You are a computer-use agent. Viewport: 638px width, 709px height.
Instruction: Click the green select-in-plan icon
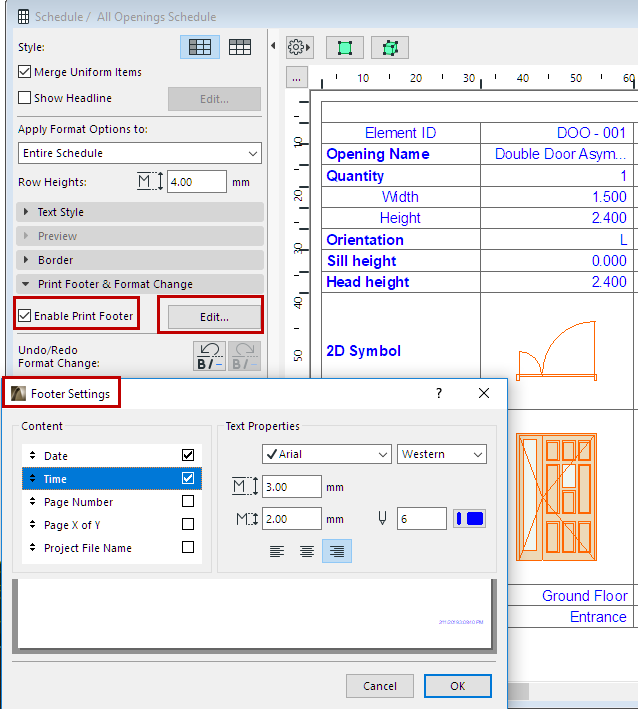coord(345,47)
